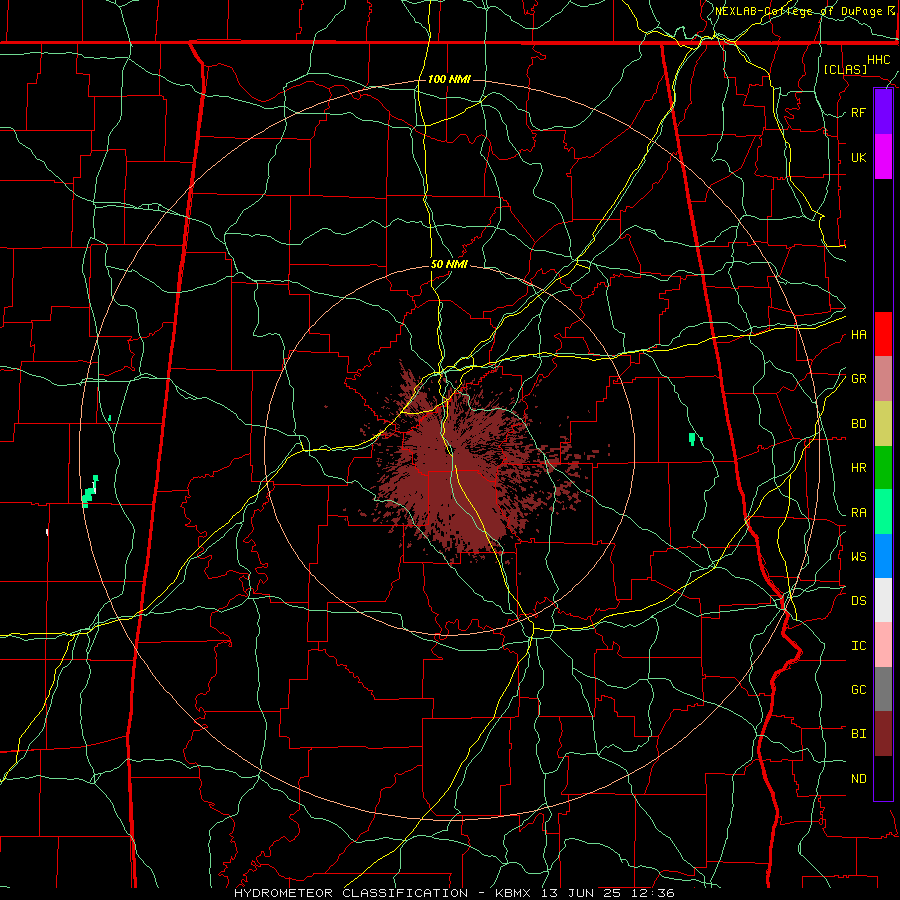Click the RA legend label
900x900 pixels.
pos(858,512)
